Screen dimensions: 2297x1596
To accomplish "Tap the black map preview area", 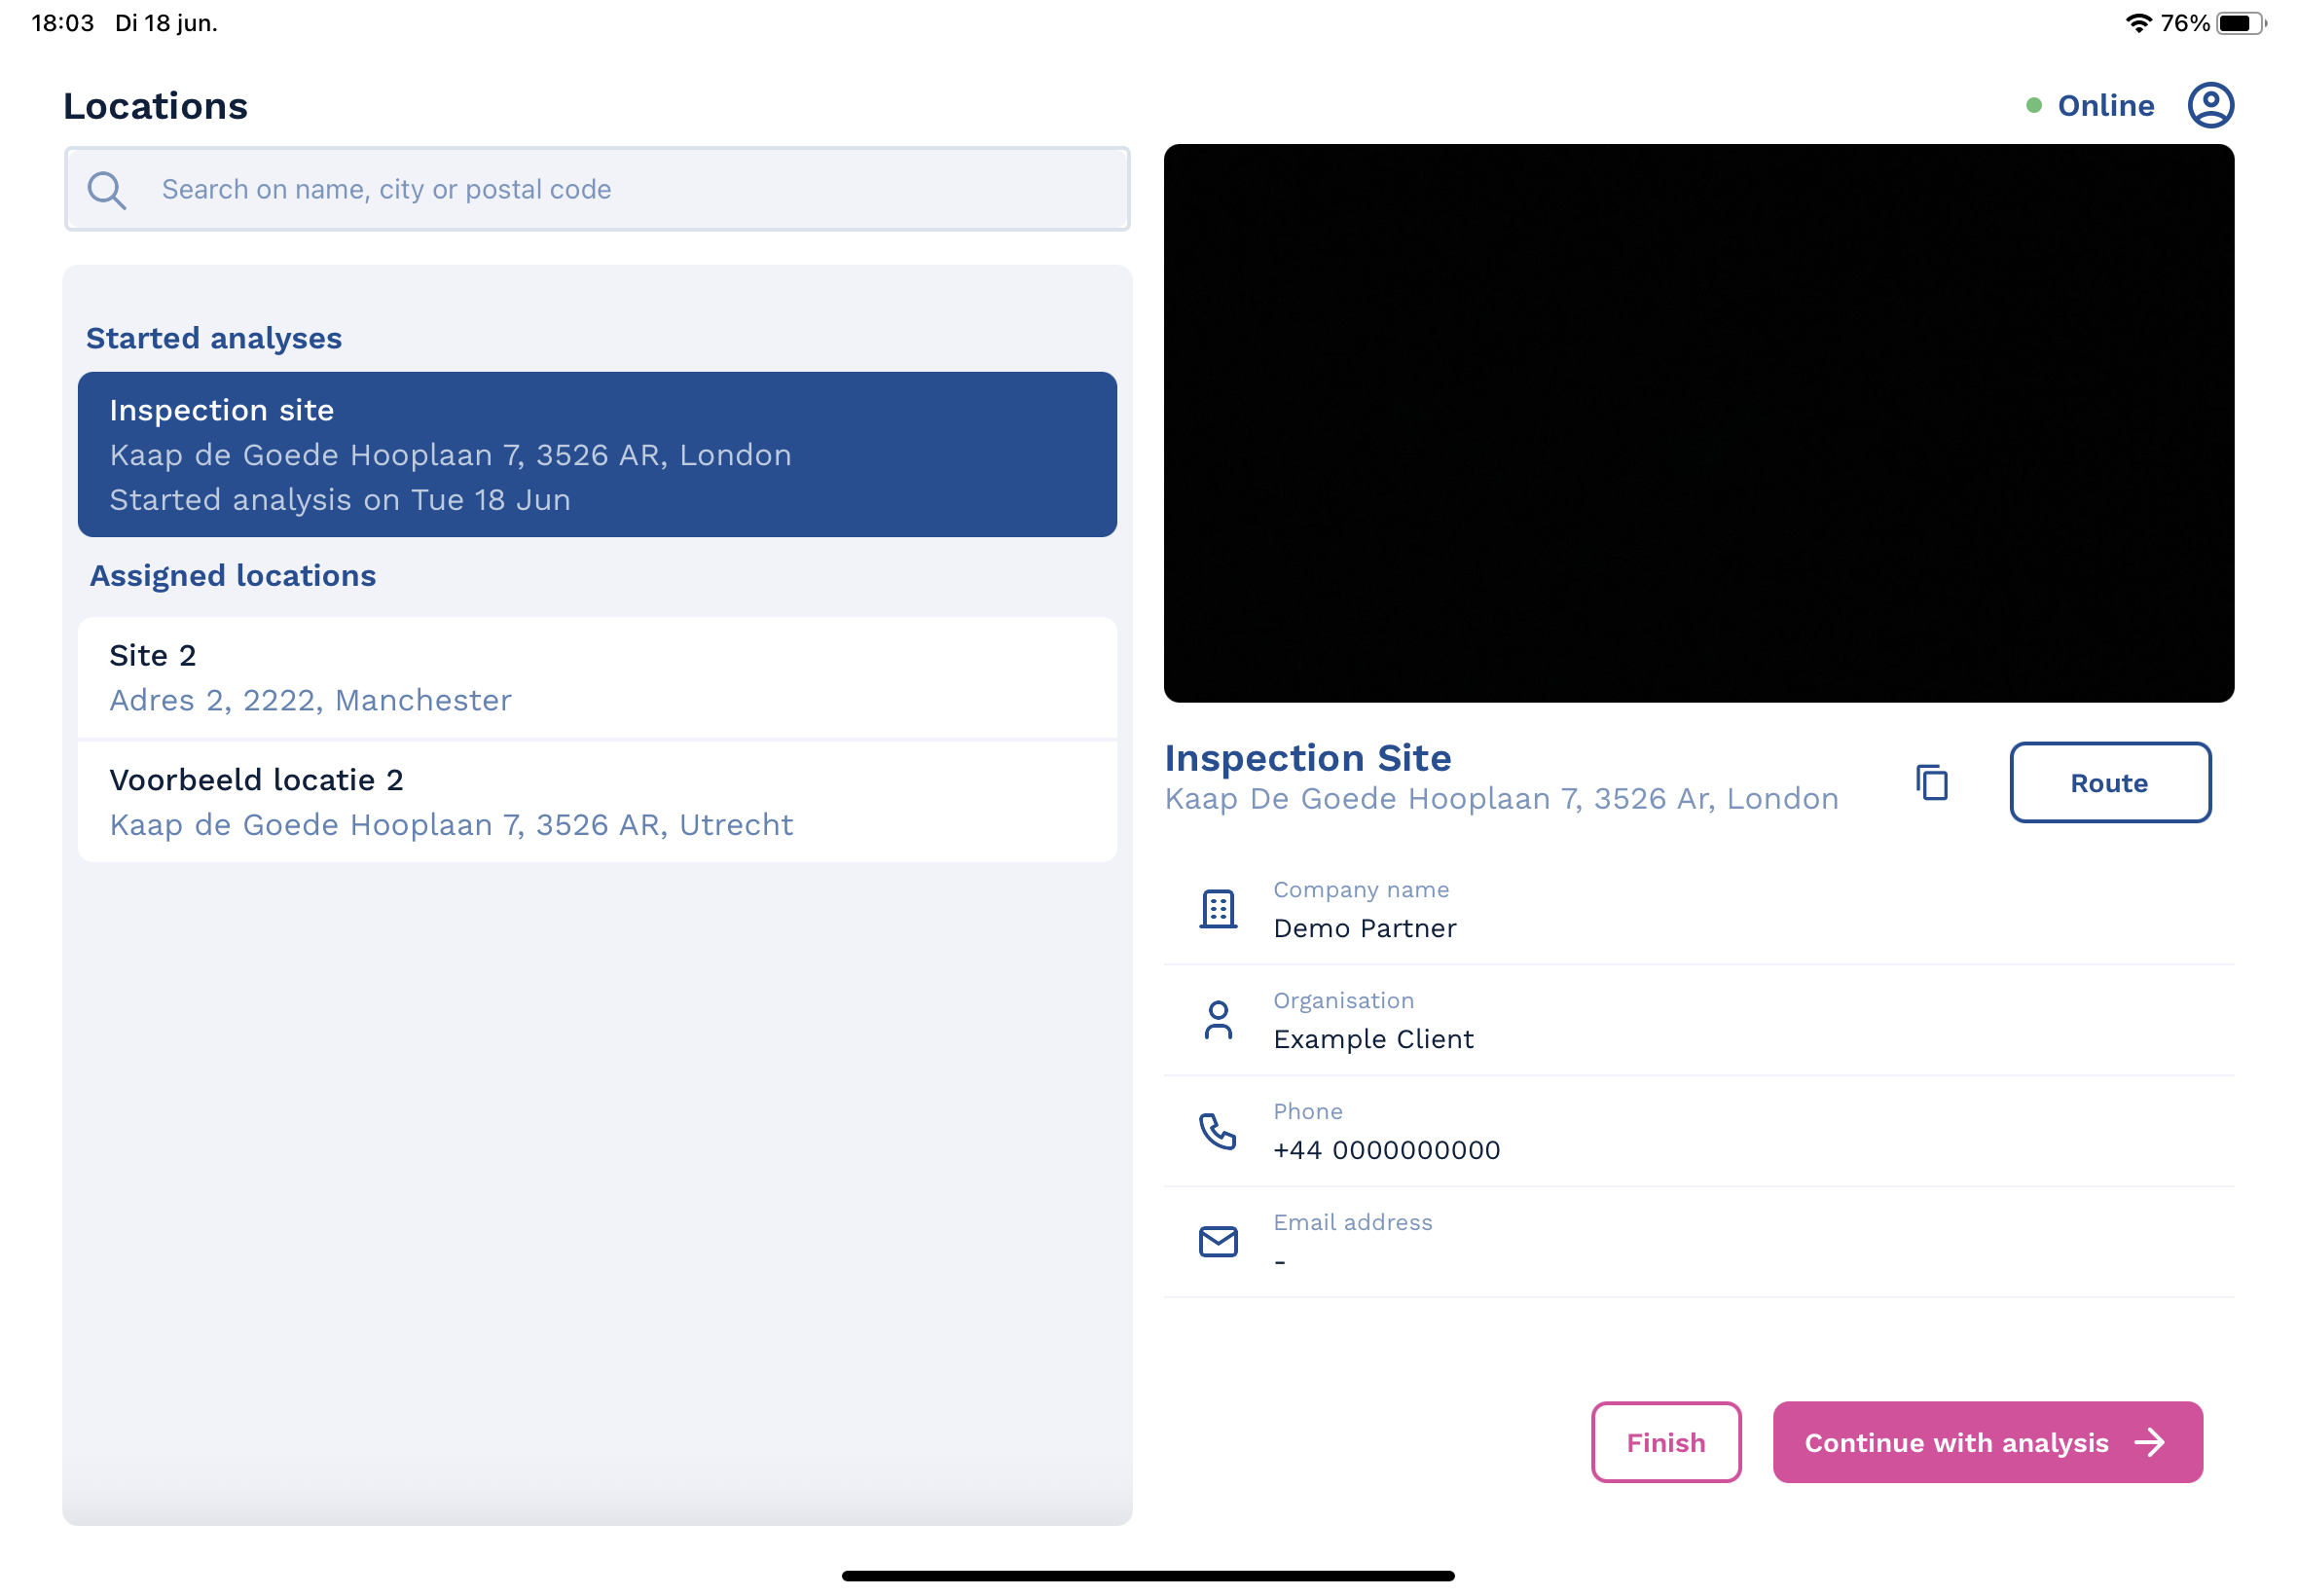I will (x=1698, y=423).
